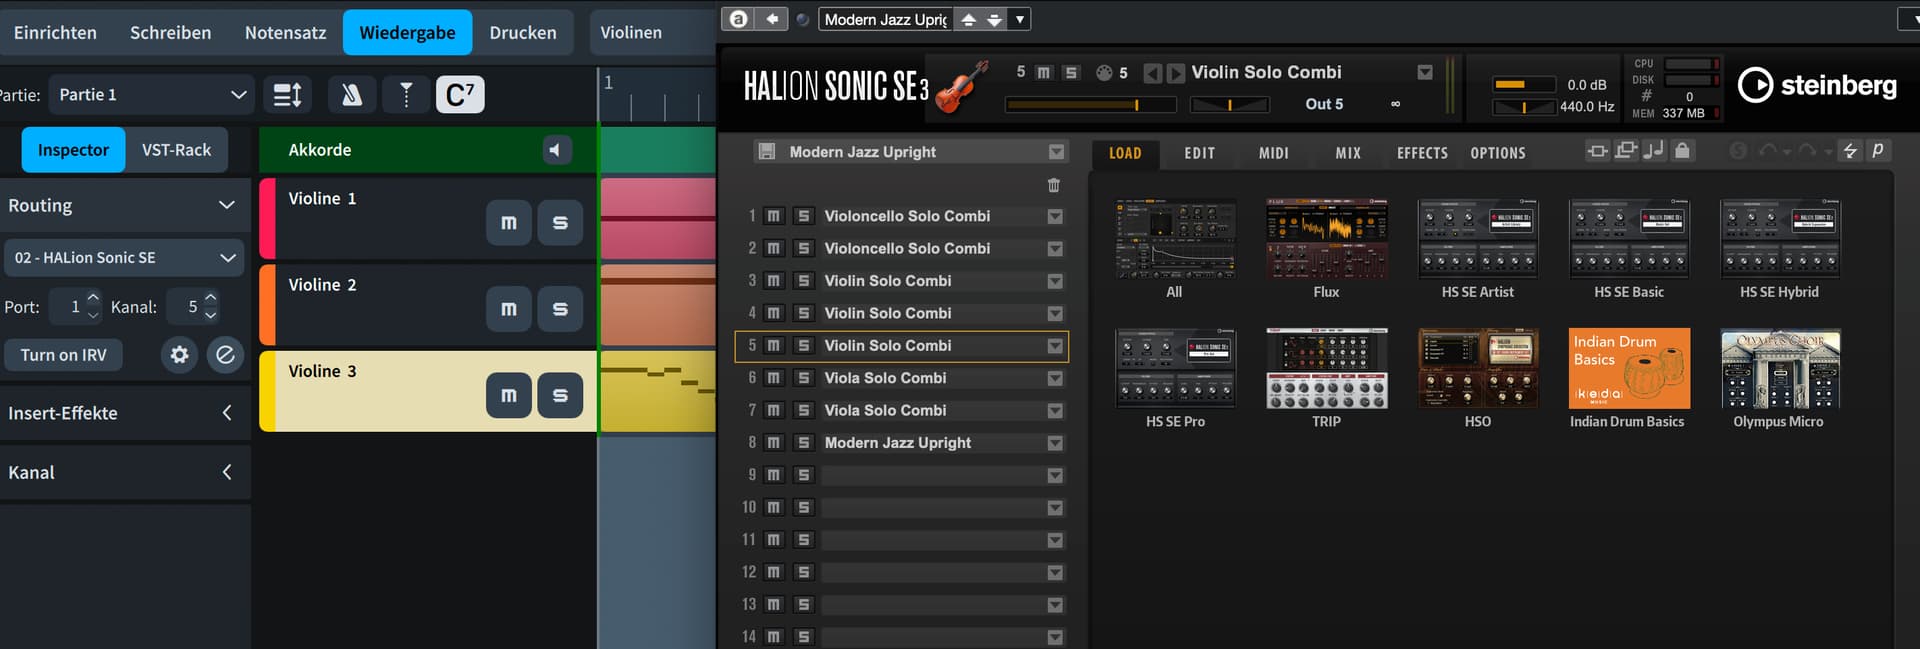Adjust the slot pan slider beside Out 5
The height and width of the screenshot is (649, 1920).
point(1229,104)
